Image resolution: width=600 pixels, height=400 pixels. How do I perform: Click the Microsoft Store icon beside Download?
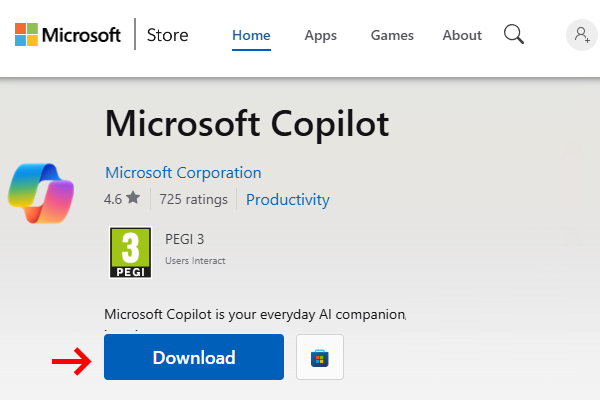coord(320,358)
